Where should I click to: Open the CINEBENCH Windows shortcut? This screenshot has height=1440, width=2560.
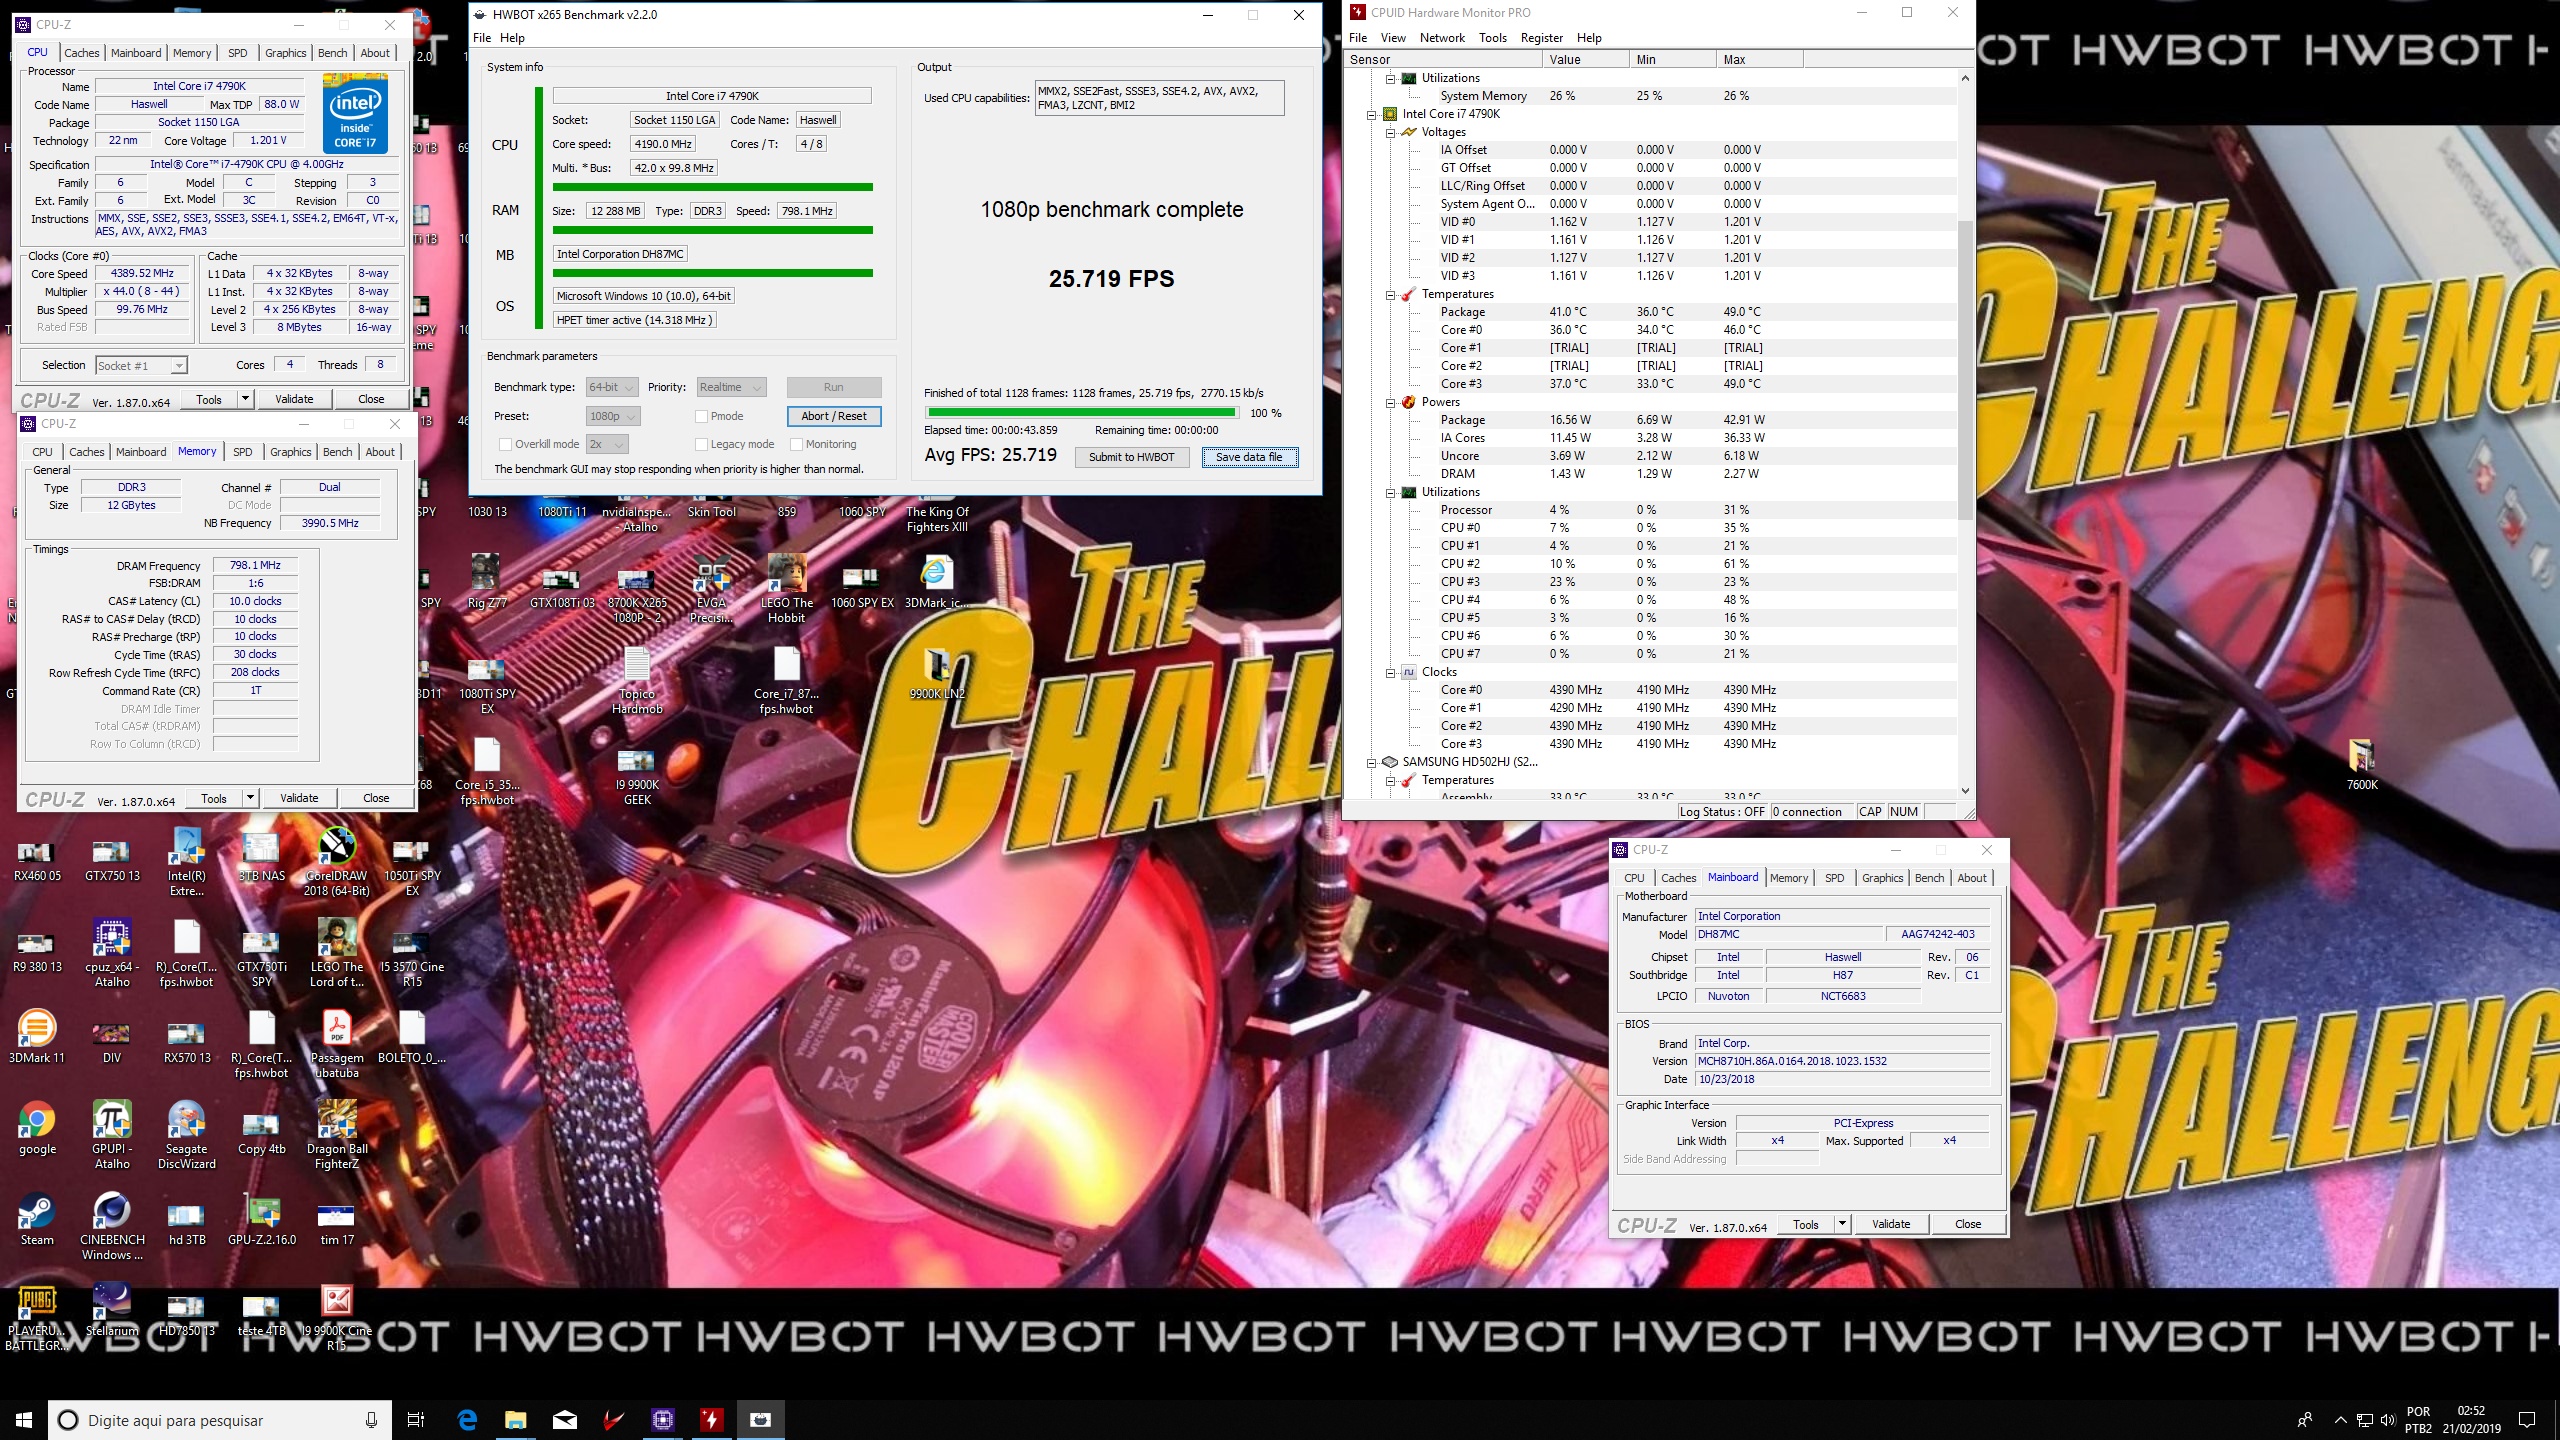(112, 1226)
